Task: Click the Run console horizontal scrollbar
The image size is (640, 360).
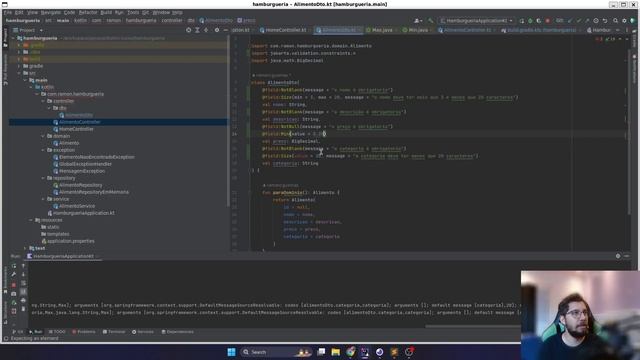Action: [x=473, y=326]
